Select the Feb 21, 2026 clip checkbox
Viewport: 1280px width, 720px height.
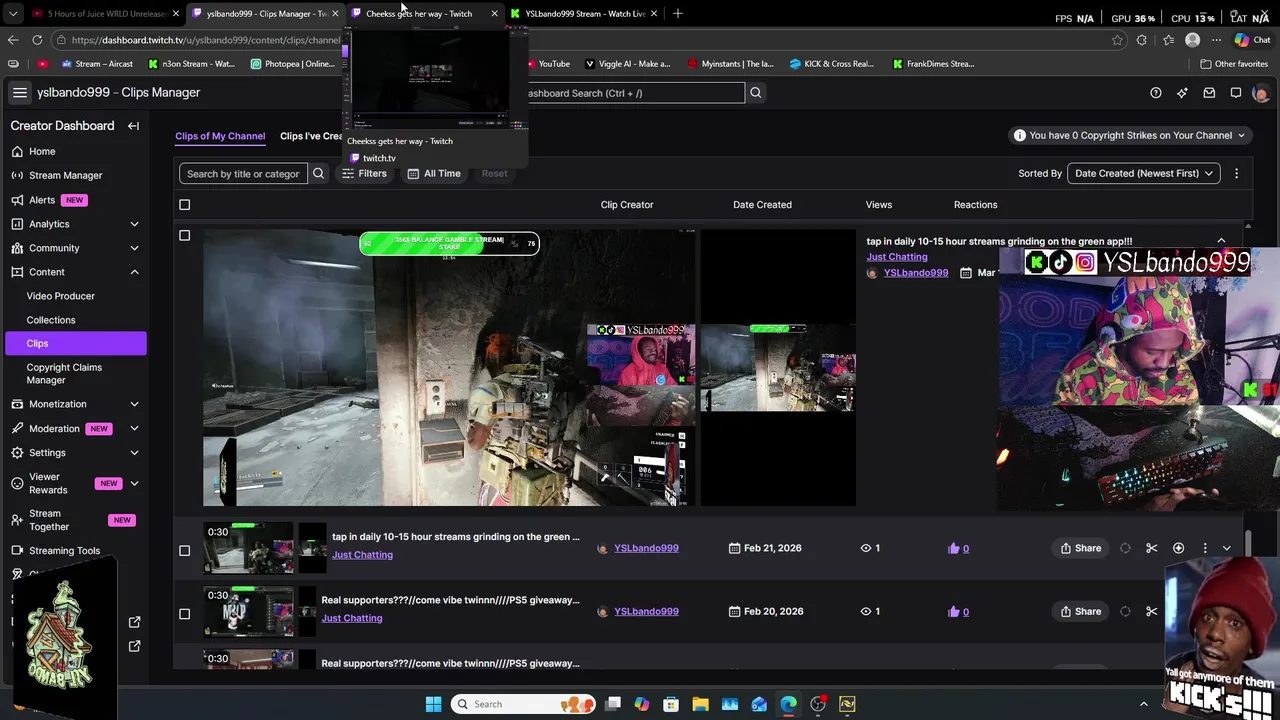[184, 550]
